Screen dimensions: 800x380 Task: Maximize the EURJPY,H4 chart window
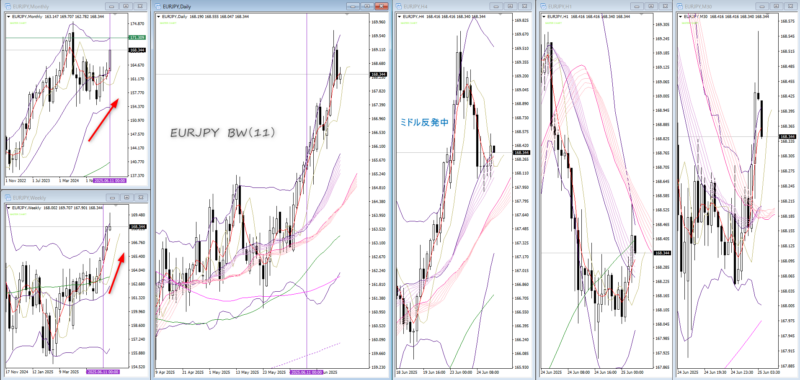(x=510, y=6)
